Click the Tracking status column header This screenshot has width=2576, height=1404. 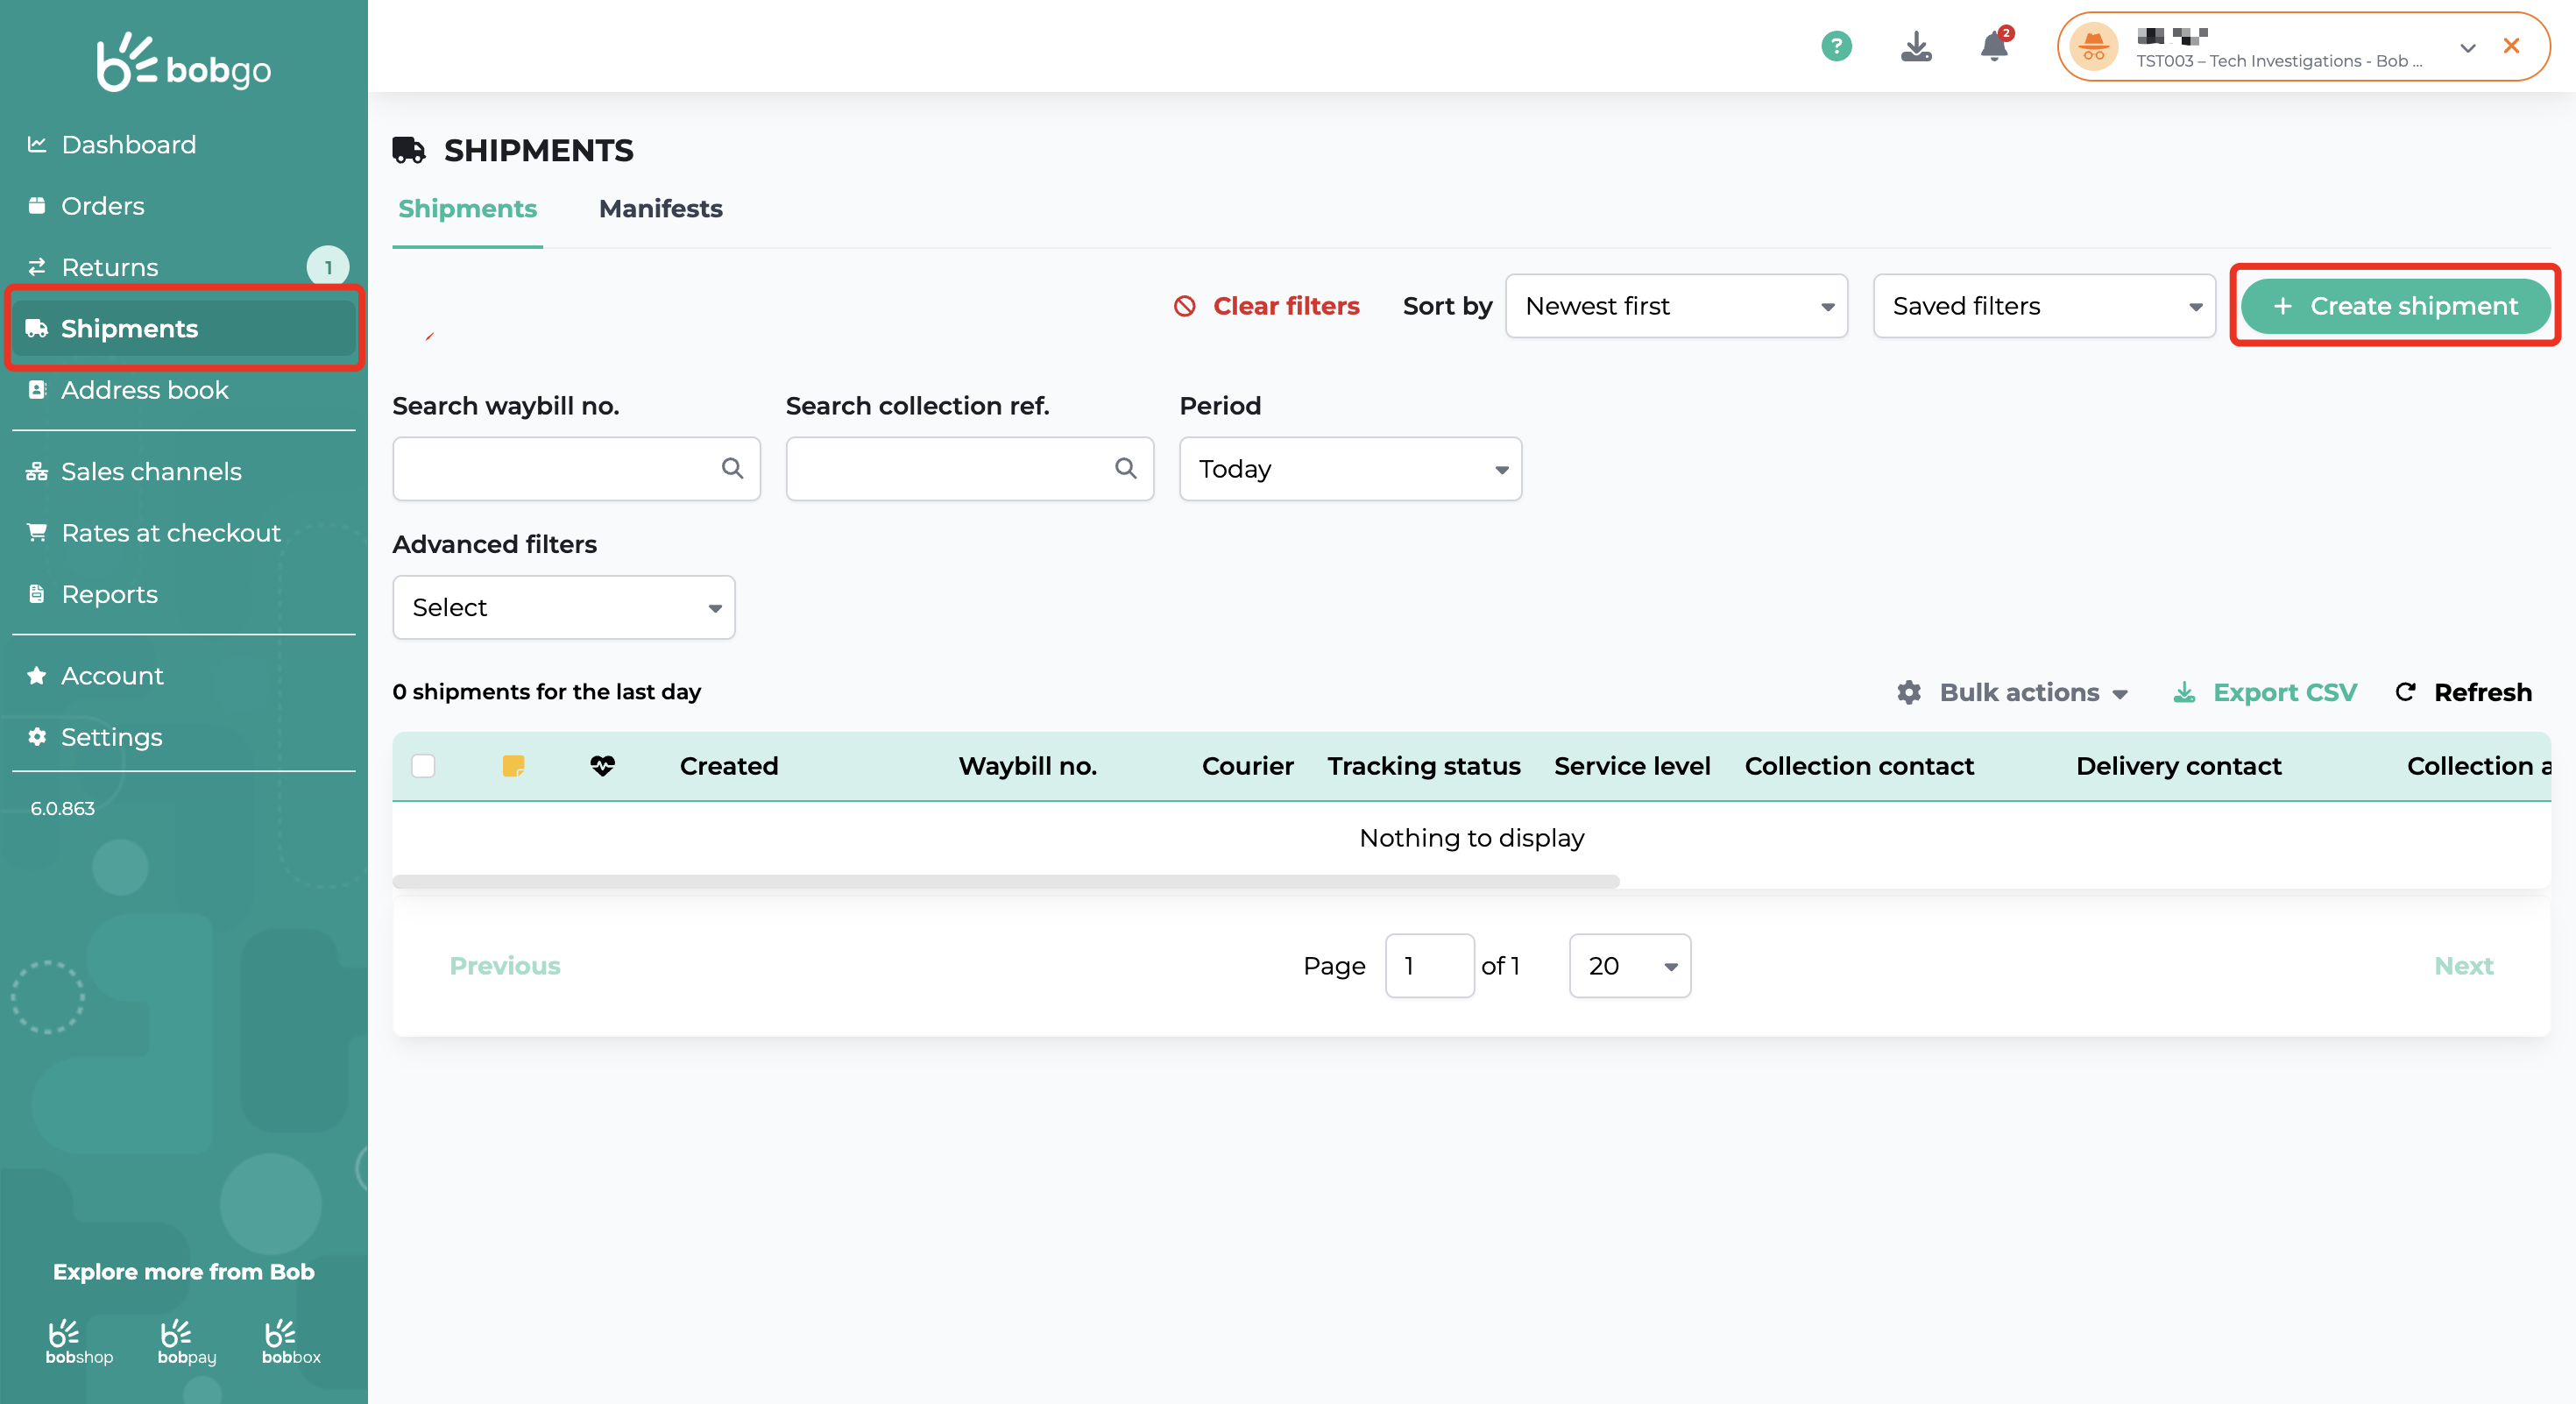click(1423, 766)
